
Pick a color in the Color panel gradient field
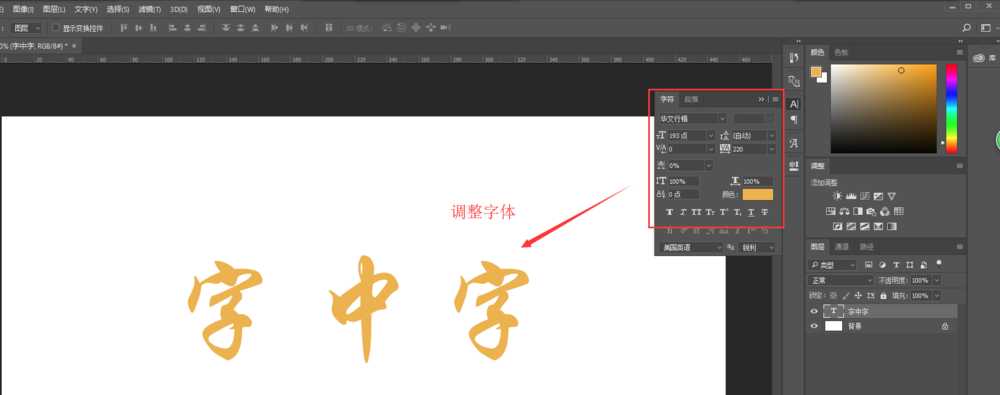click(883, 108)
